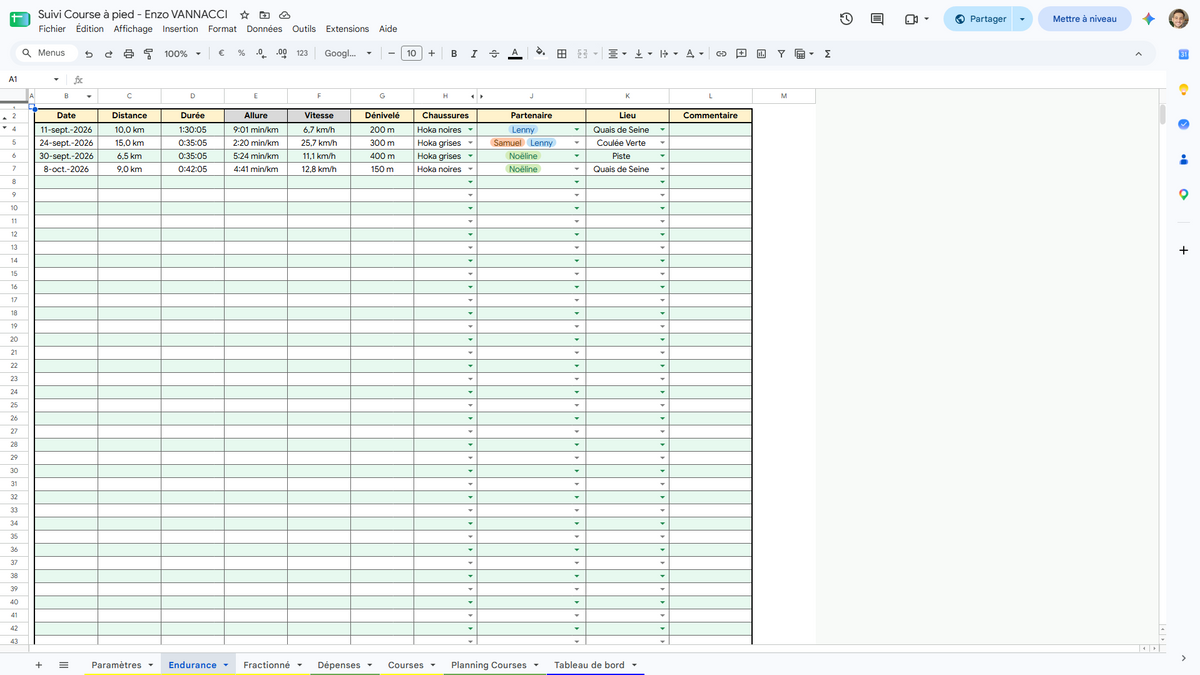Viewport: 1200px width, 675px height.
Task: Switch to the Fractionné sheet tab
Action: coord(266,665)
